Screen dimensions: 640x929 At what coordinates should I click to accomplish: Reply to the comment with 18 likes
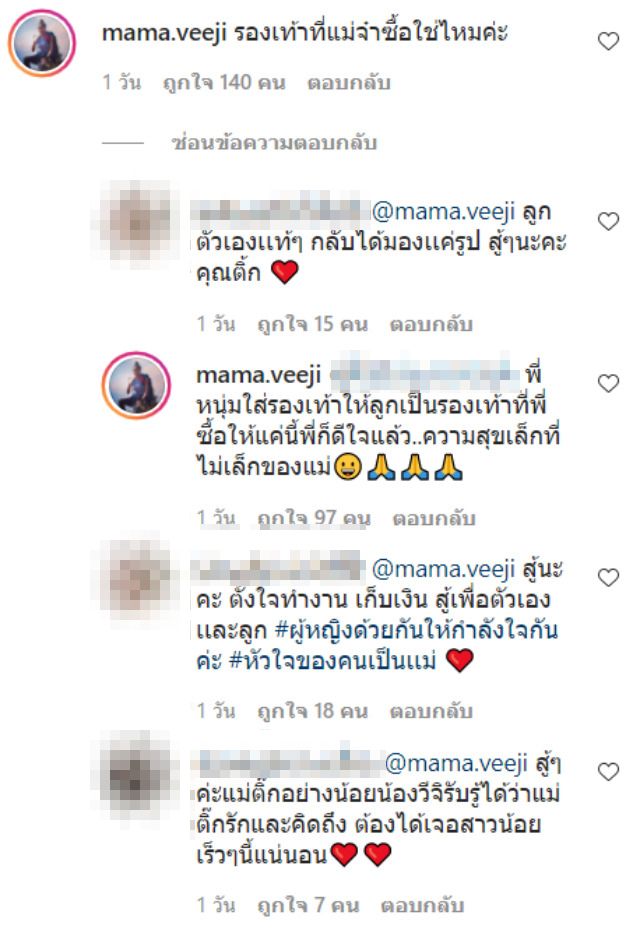pyautogui.click(x=431, y=711)
